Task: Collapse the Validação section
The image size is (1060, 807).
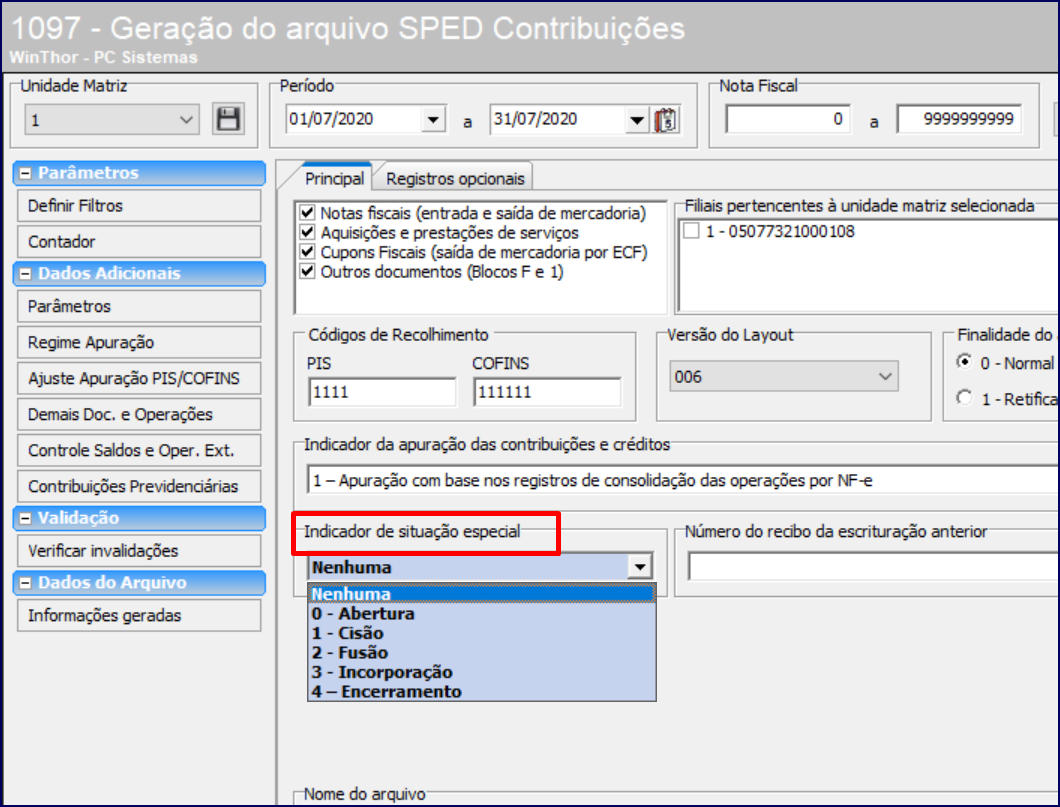Action: 26,518
